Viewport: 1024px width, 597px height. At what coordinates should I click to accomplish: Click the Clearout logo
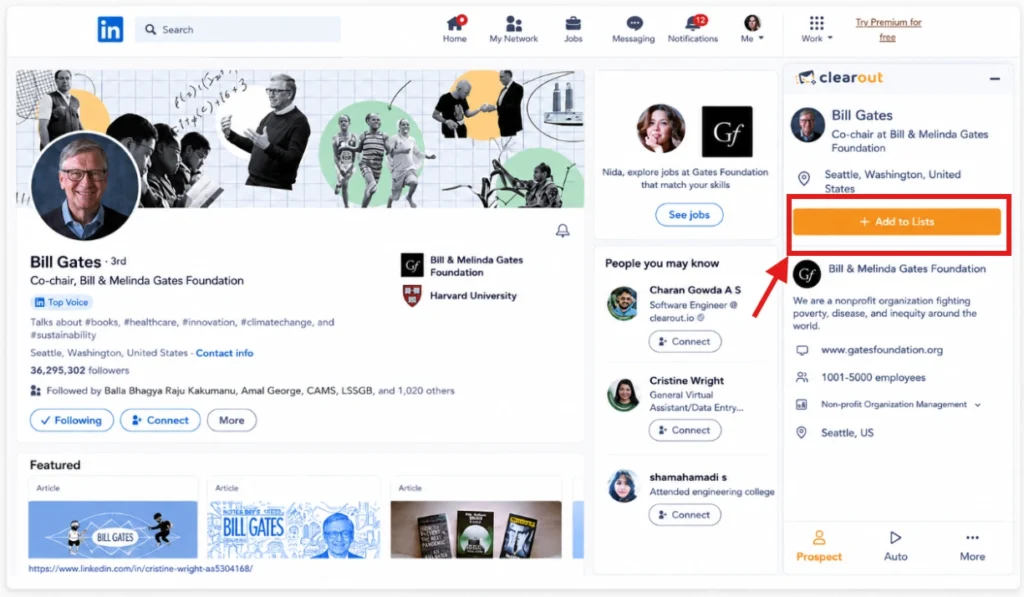click(x=840, y=78)
